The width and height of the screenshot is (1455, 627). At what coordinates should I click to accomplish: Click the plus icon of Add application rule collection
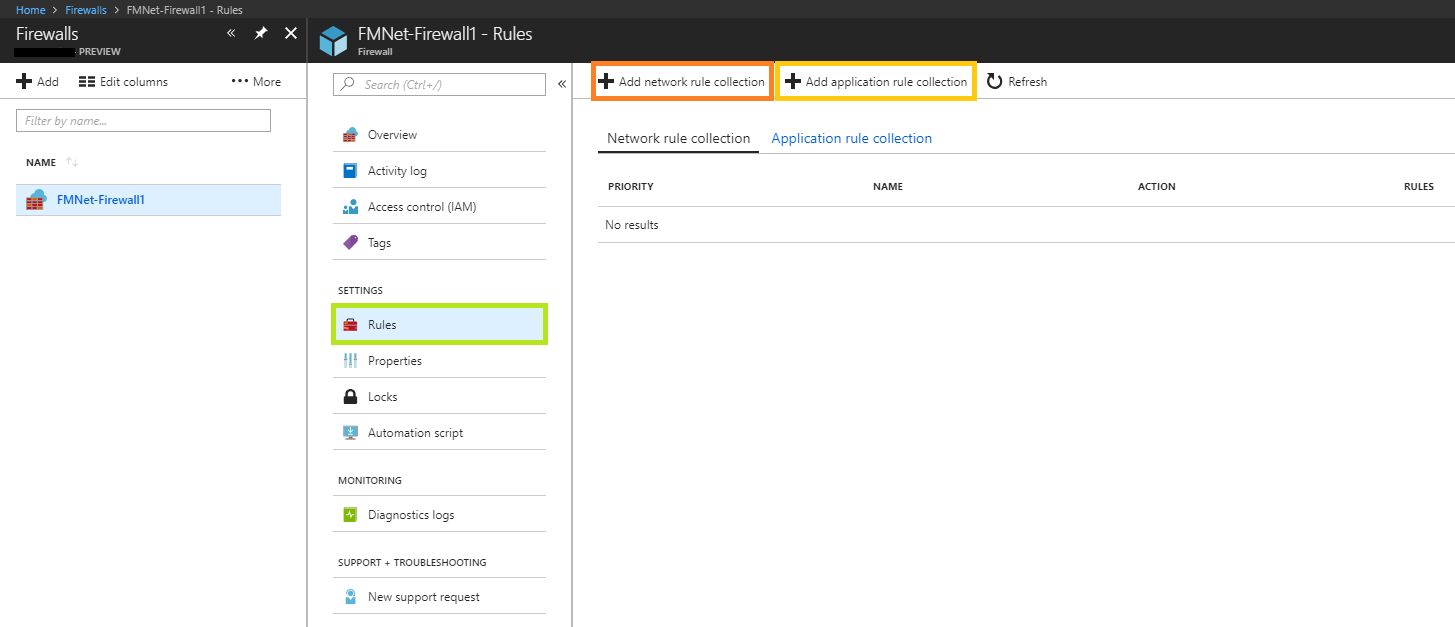(x=793, y=82)
